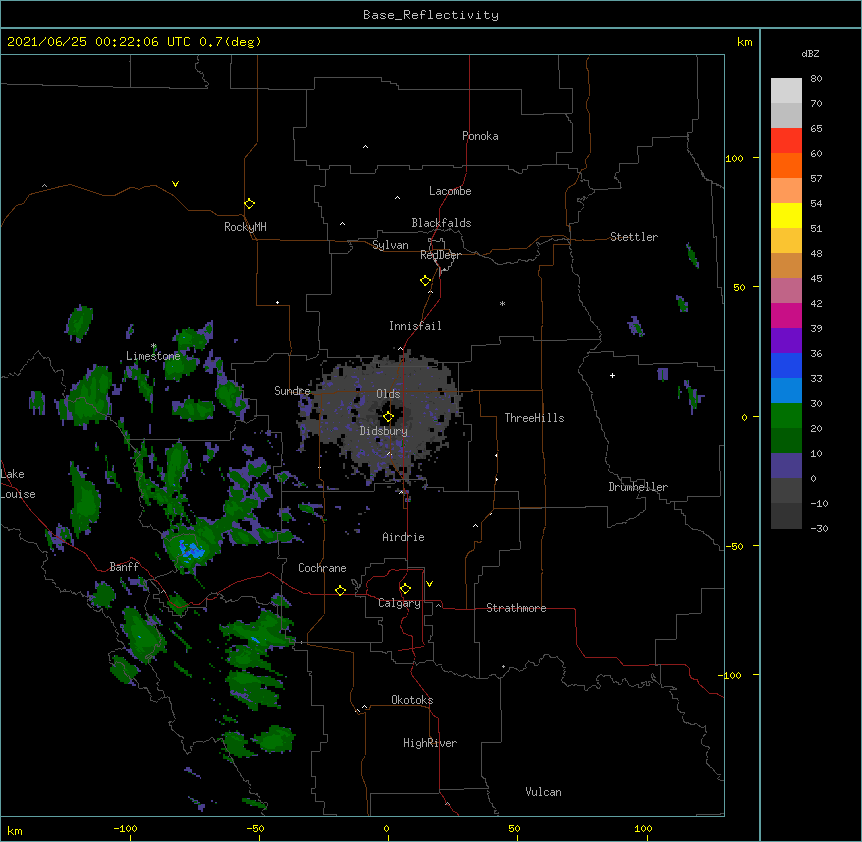
Task: Click the Calgary city label
Action: click(x=399, y=603)
